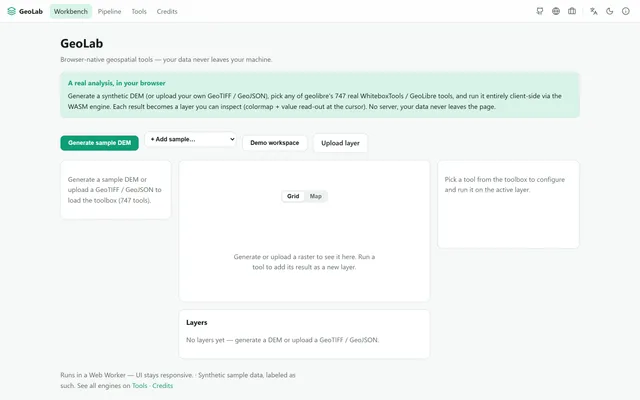This screenshot has width=640, height=400.
Task: Click 'No layers yet' message text
Action: [x=282, y=340]
